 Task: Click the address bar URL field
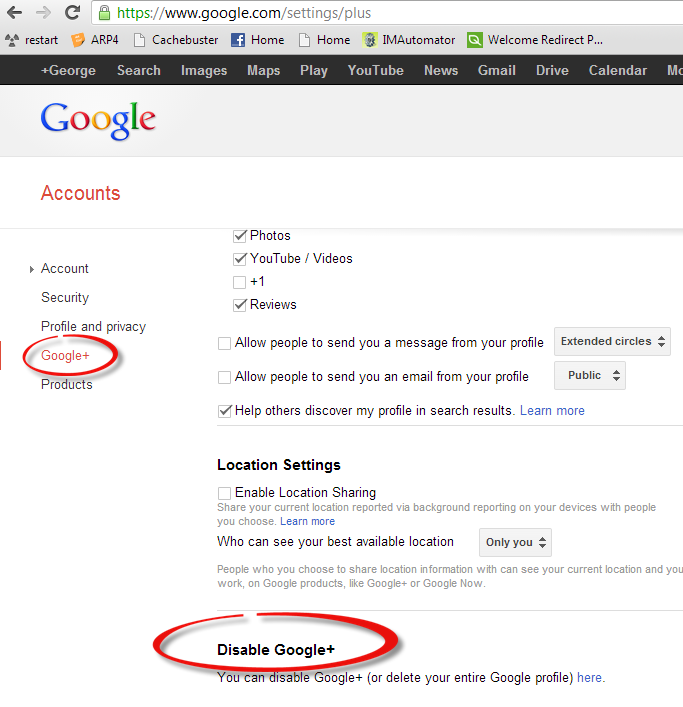[388, 13]
